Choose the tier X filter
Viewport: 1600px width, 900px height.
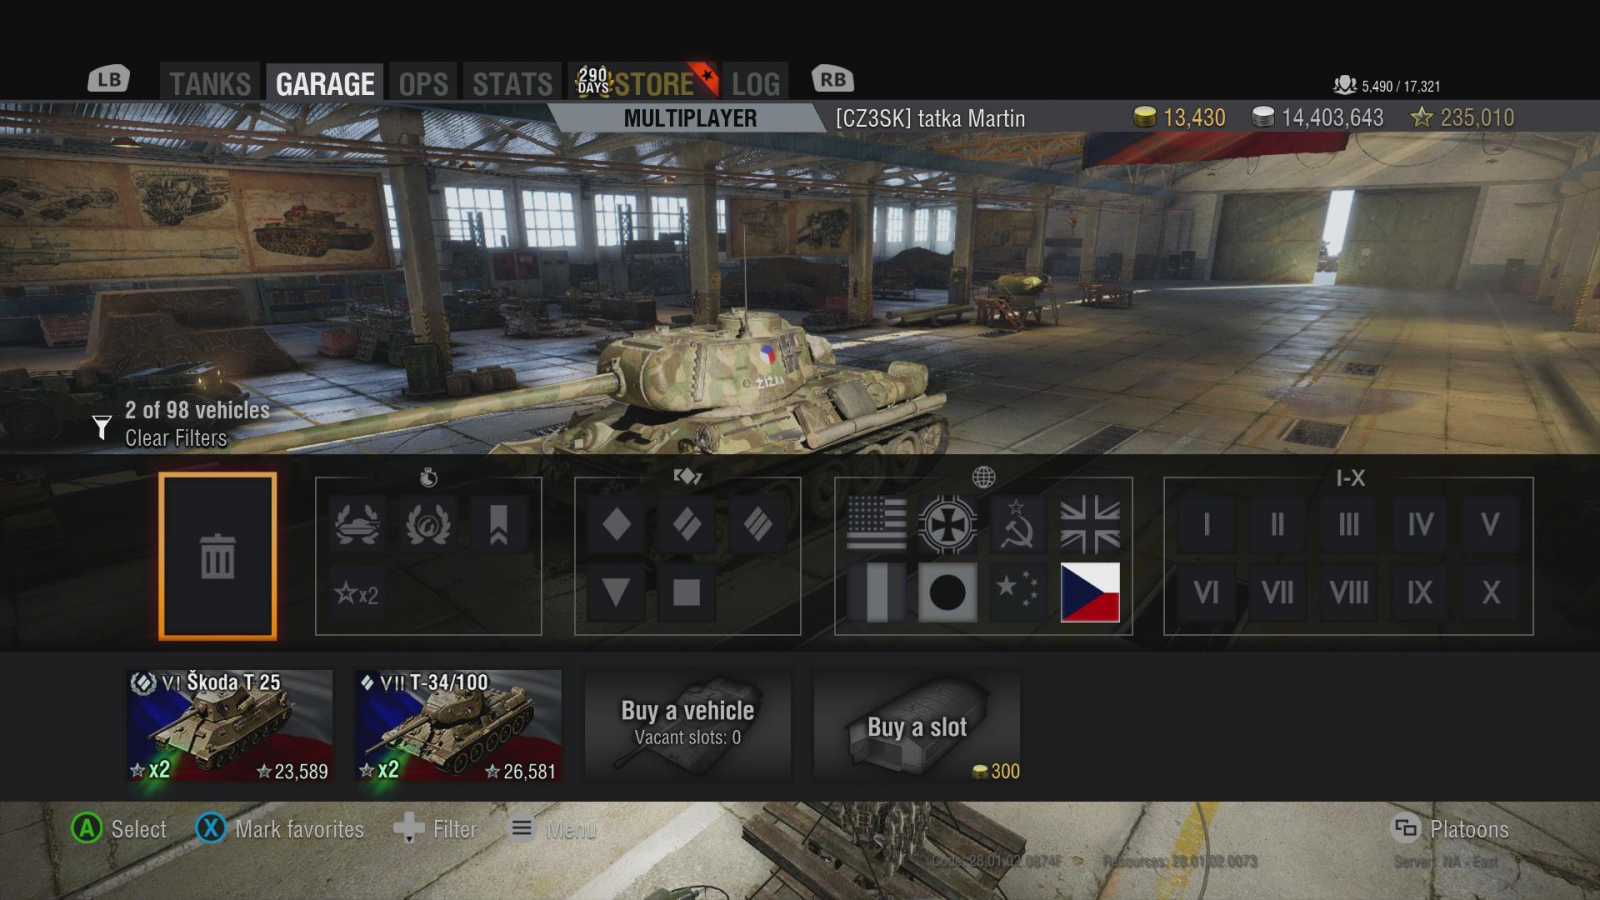1490,592
